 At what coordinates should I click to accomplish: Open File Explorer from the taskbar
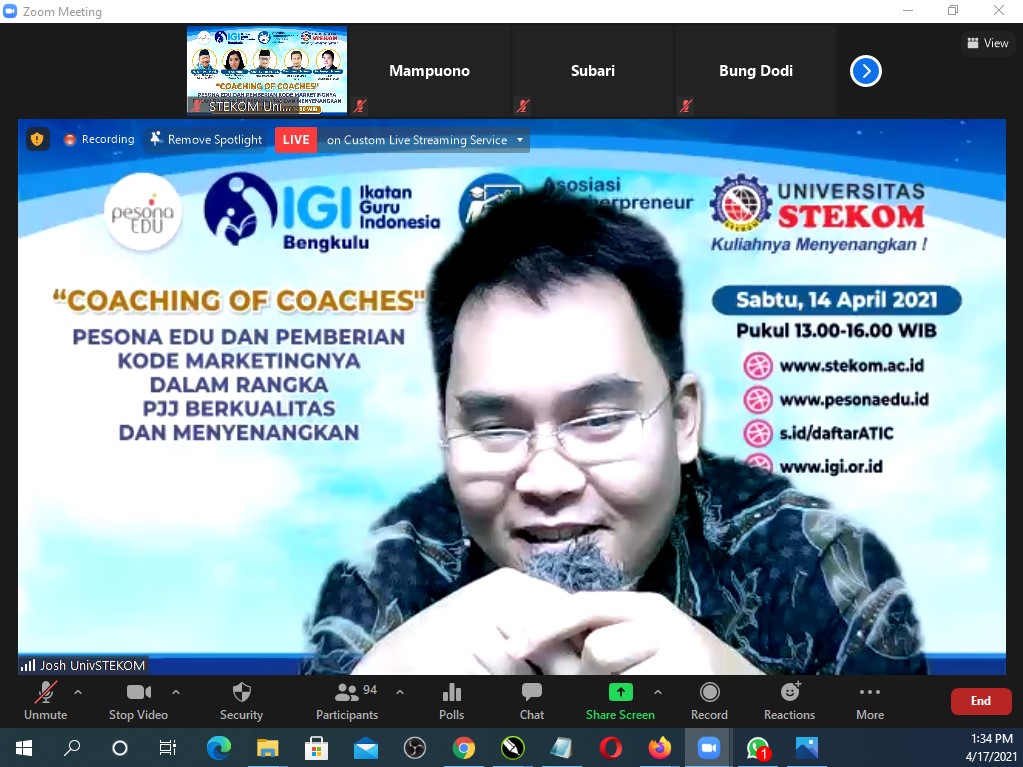[x=267, y=747]
